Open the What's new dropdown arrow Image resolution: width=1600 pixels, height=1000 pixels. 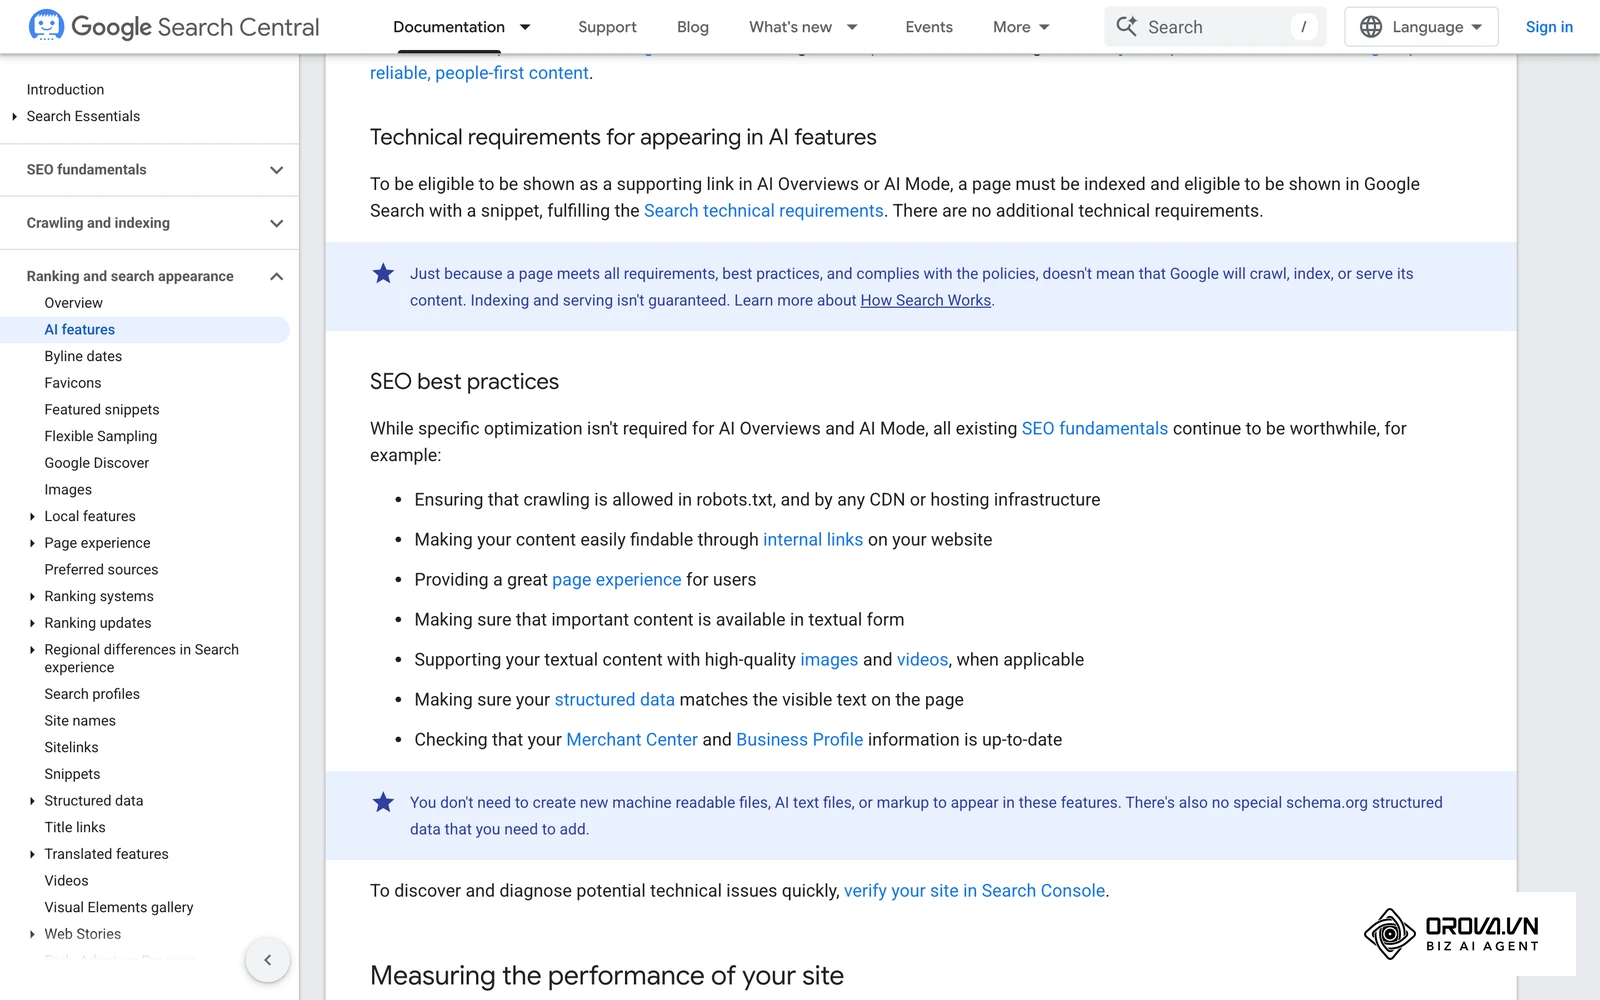click(852, 27)
